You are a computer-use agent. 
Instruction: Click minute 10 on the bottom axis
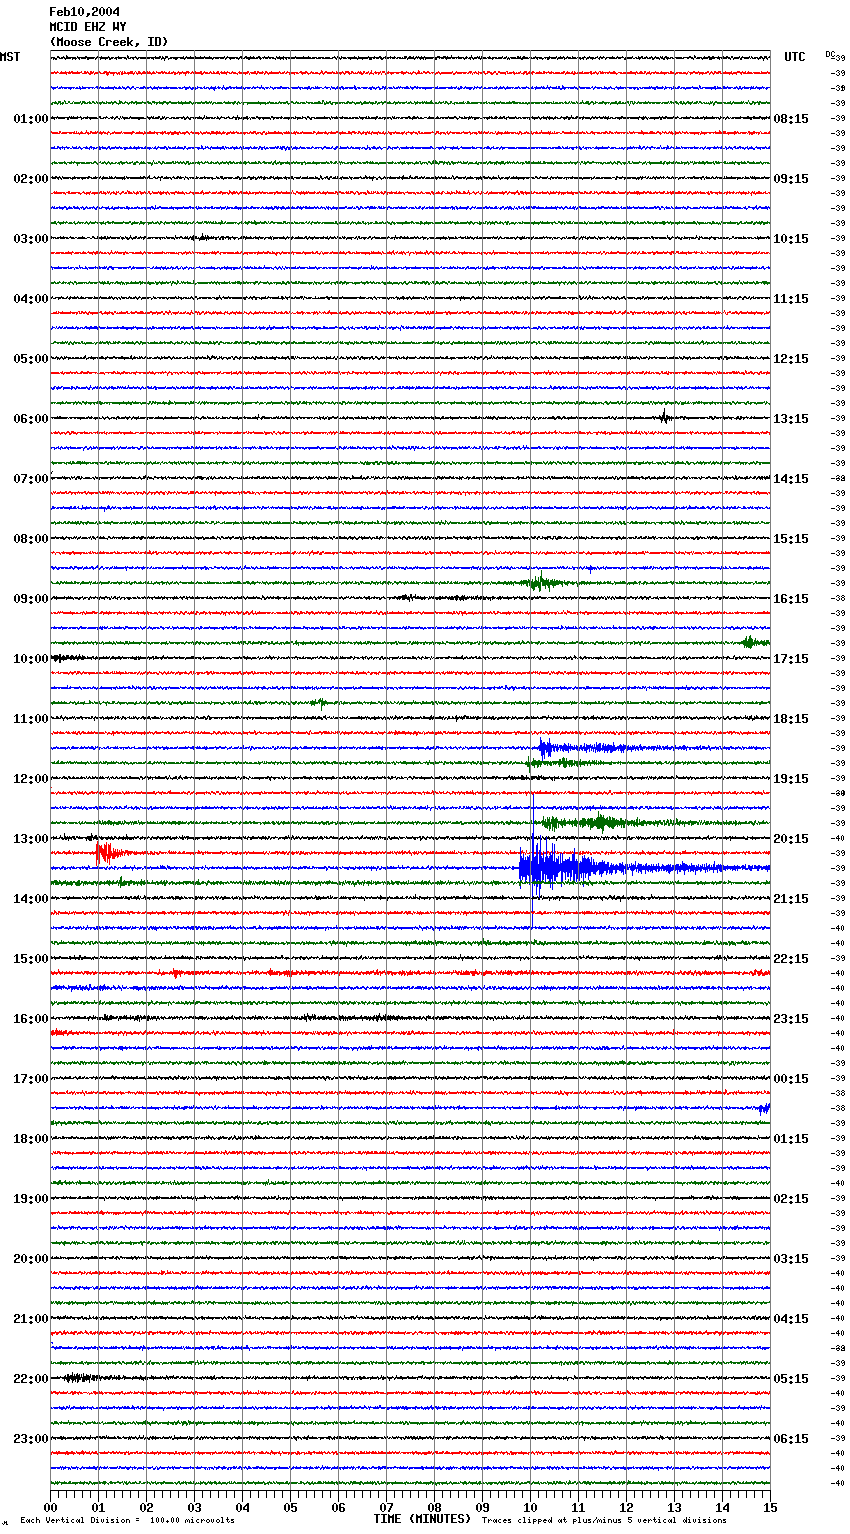(x=530, y=1507)
